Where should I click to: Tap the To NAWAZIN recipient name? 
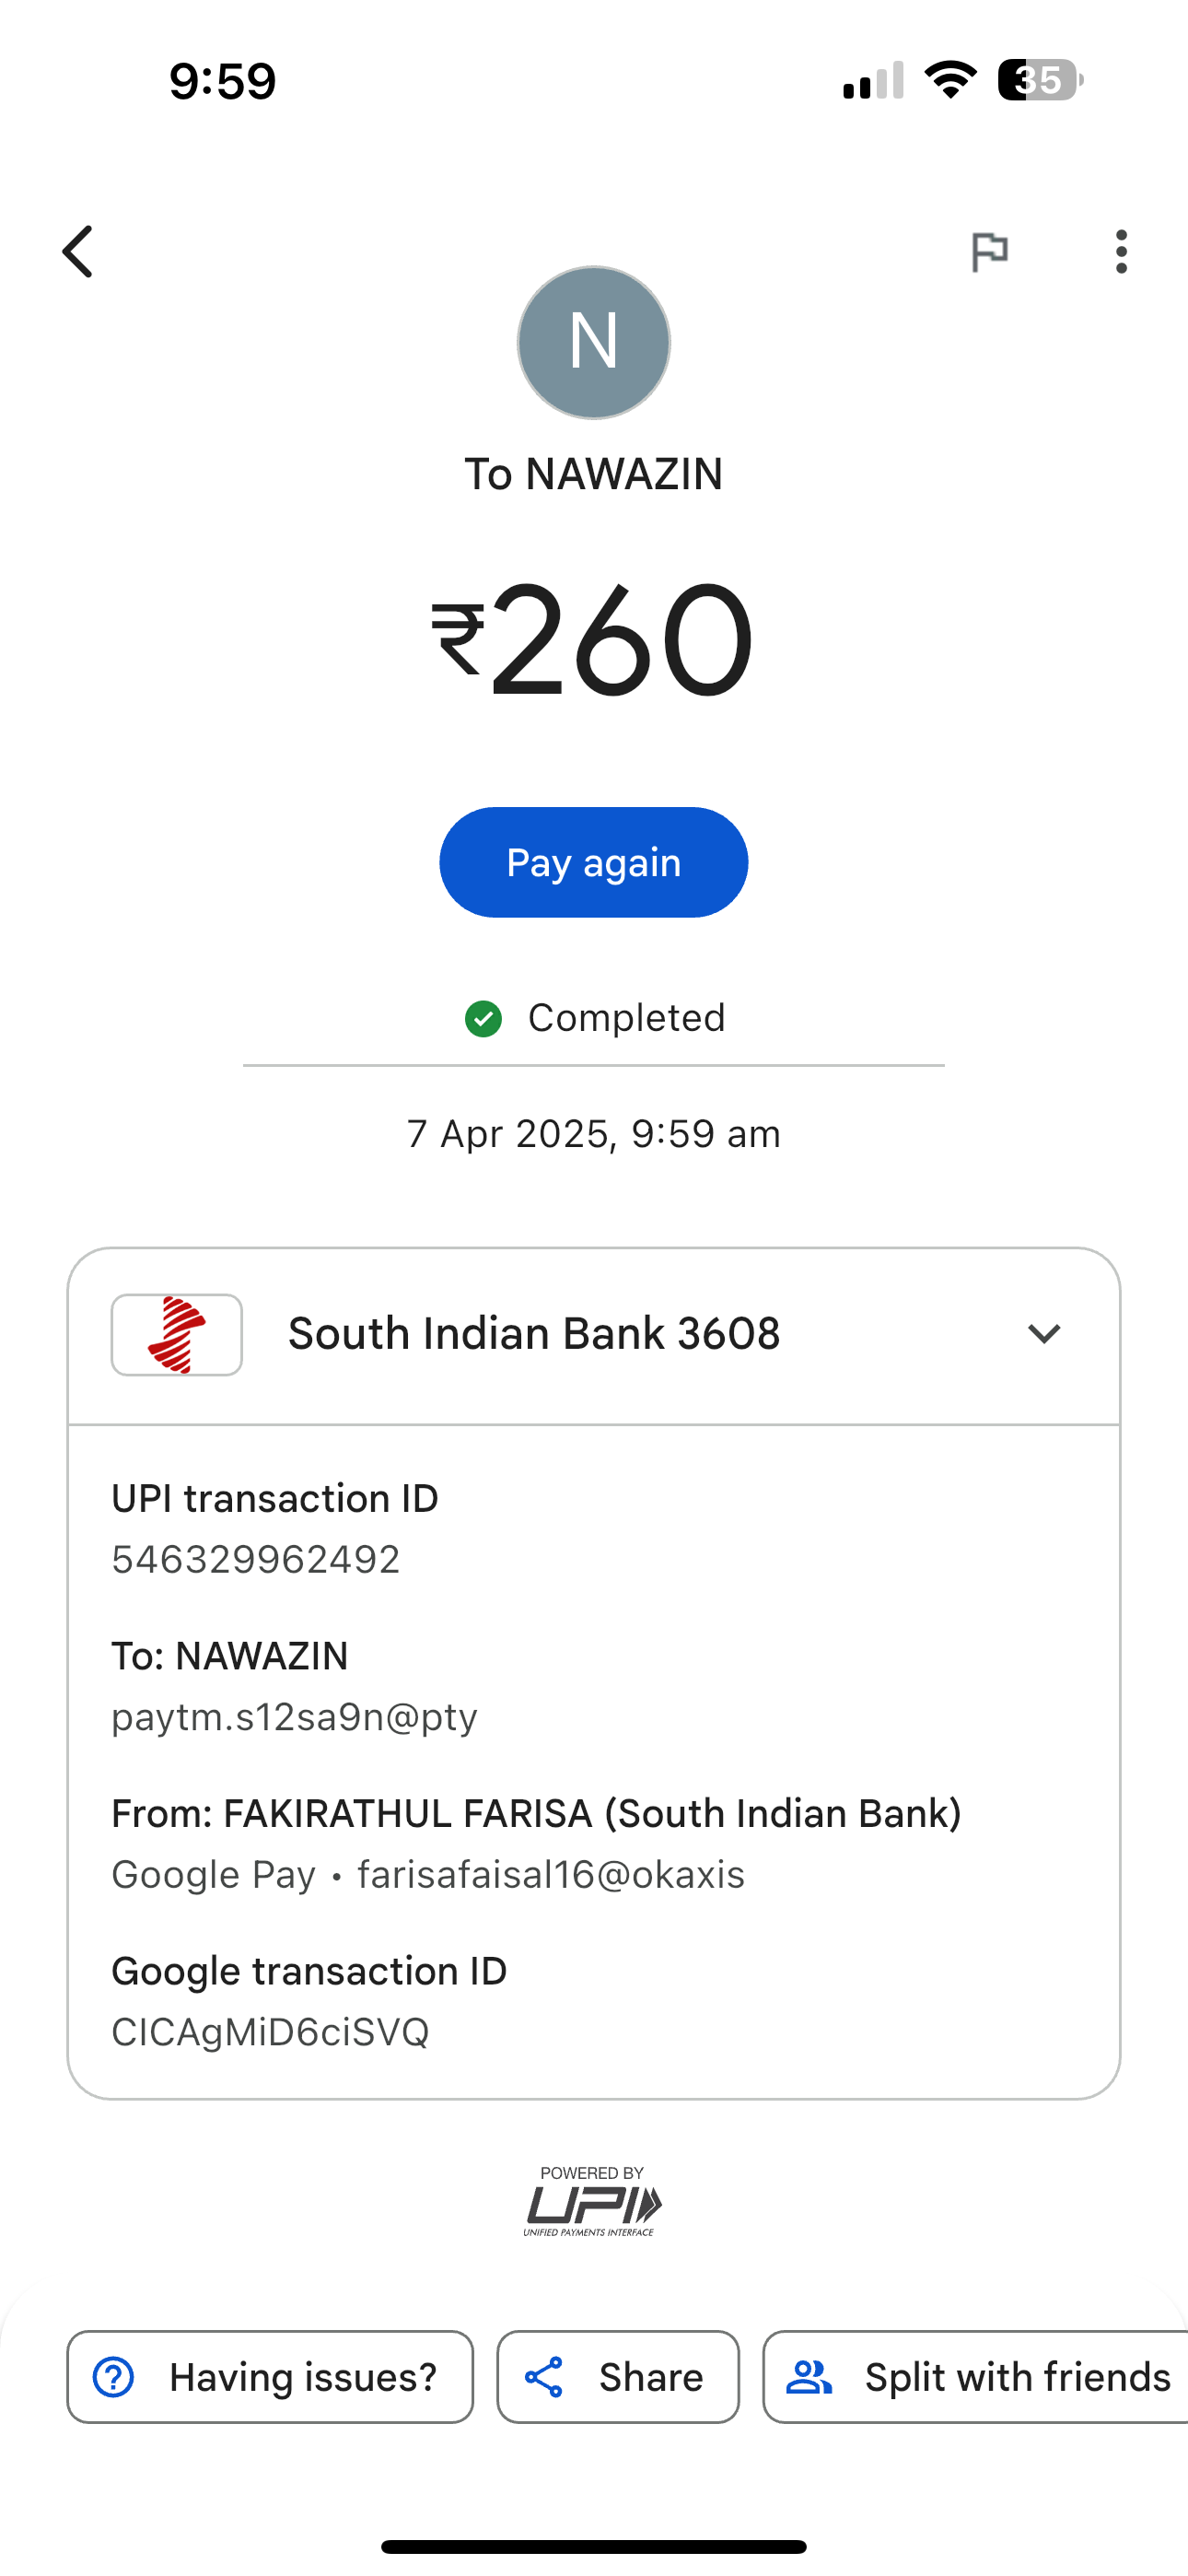[593, 474]
